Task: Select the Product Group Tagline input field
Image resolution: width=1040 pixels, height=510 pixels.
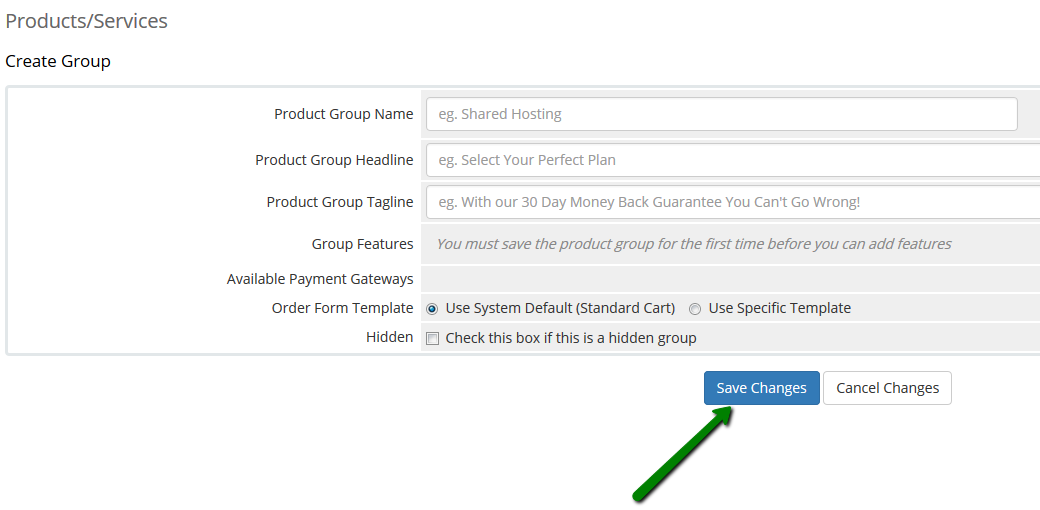Action: pyautogui.click(x=733, y=202)
